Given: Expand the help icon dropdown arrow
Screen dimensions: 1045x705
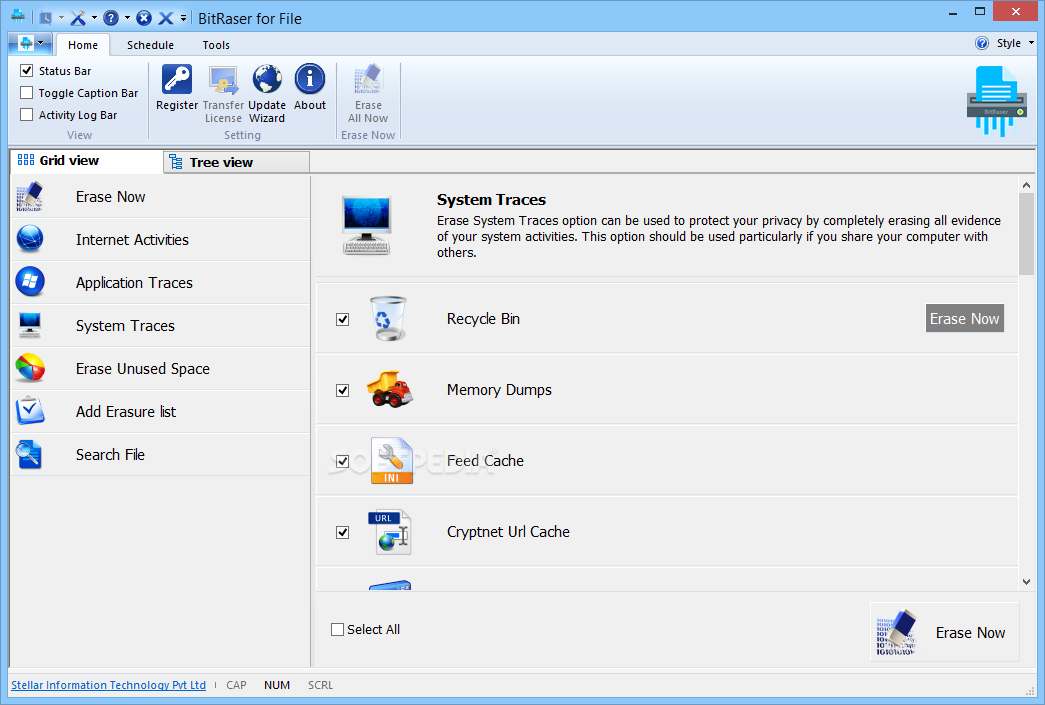Looking at the screenshot, I should click(x=127, y=18).
